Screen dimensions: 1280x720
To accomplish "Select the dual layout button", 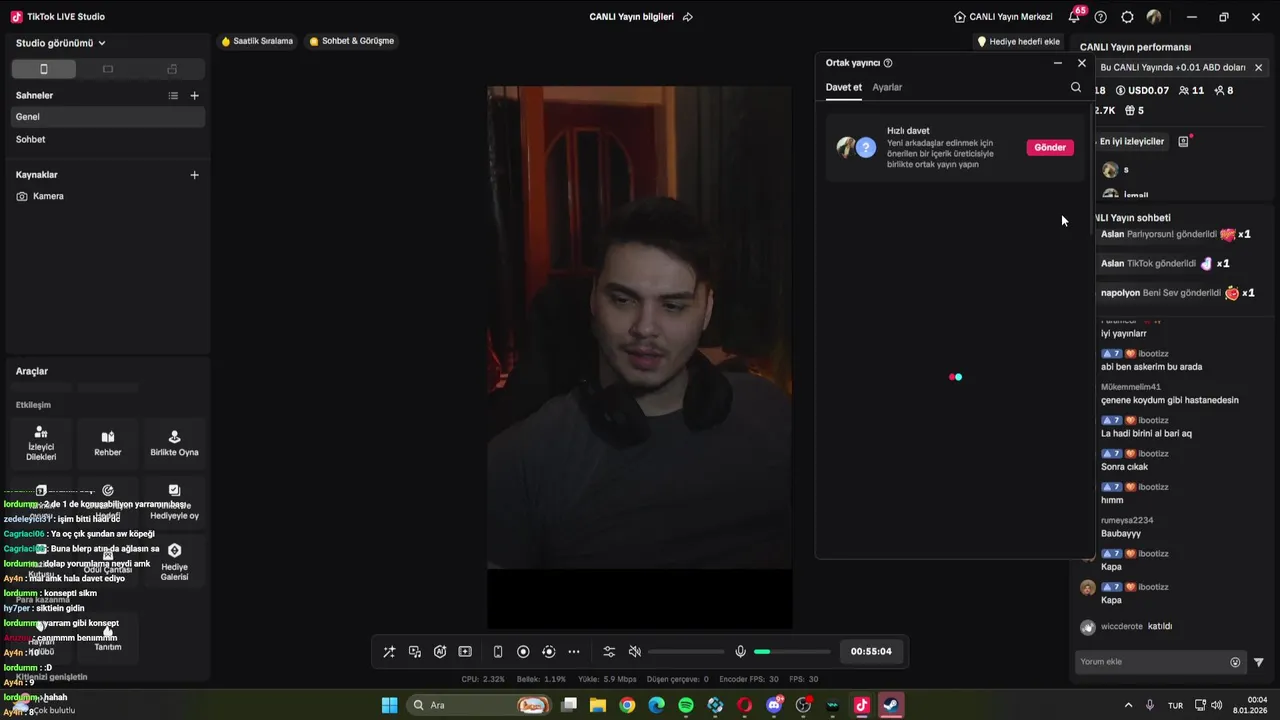I will point(172,69).
